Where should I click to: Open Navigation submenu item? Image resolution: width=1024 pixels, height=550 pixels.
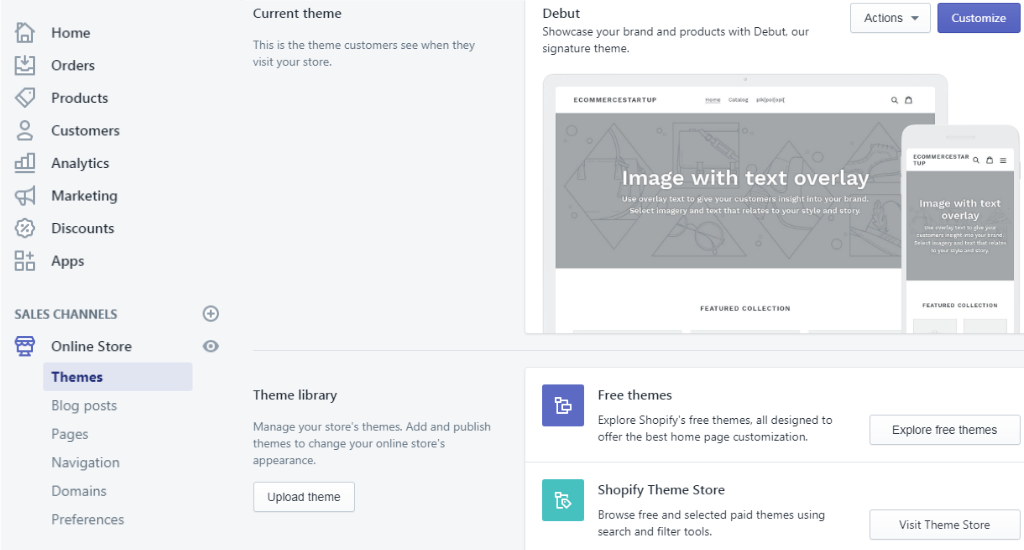[86, 462]
